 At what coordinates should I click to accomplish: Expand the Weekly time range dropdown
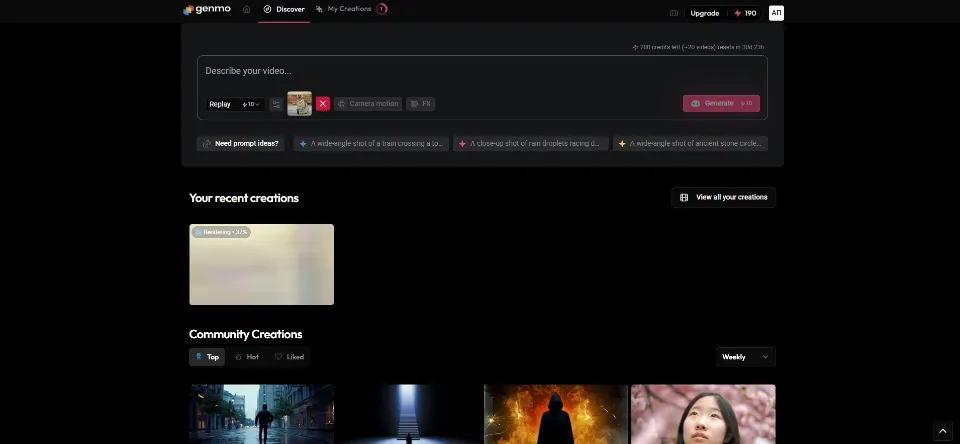[x=745, y=357]
